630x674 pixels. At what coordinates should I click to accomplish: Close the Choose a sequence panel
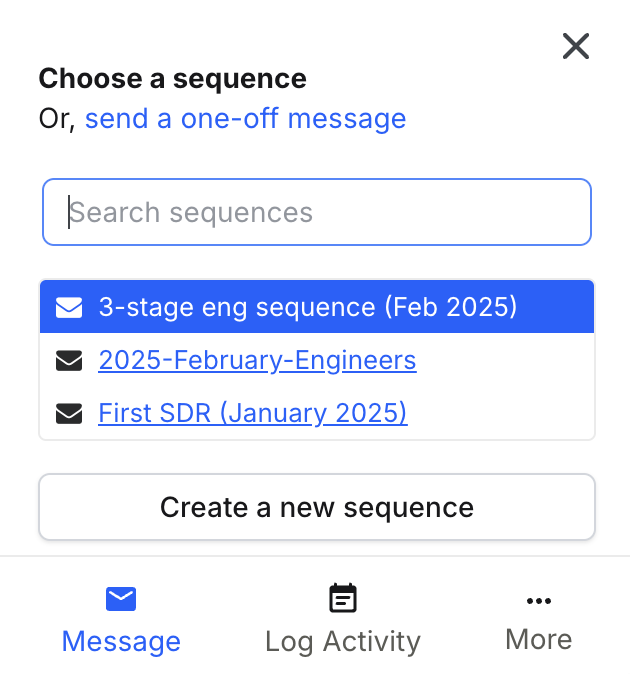click(x=575, y=46)
